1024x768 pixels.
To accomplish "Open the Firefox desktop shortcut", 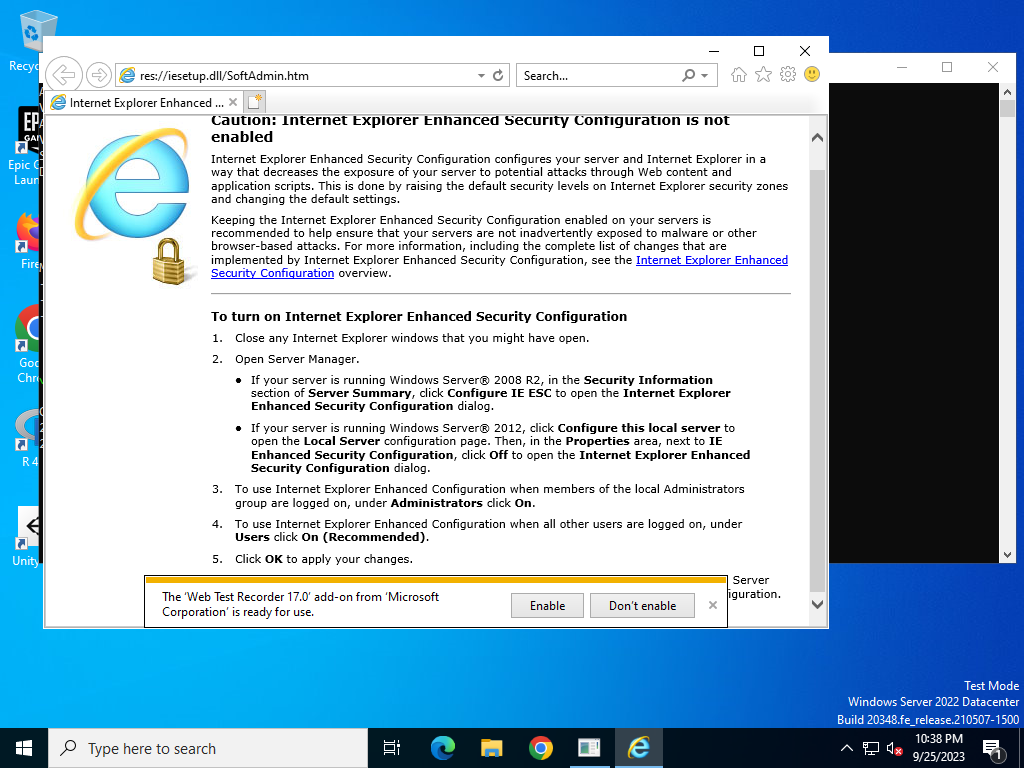I will pyautogui.click(x=29, y=242).
